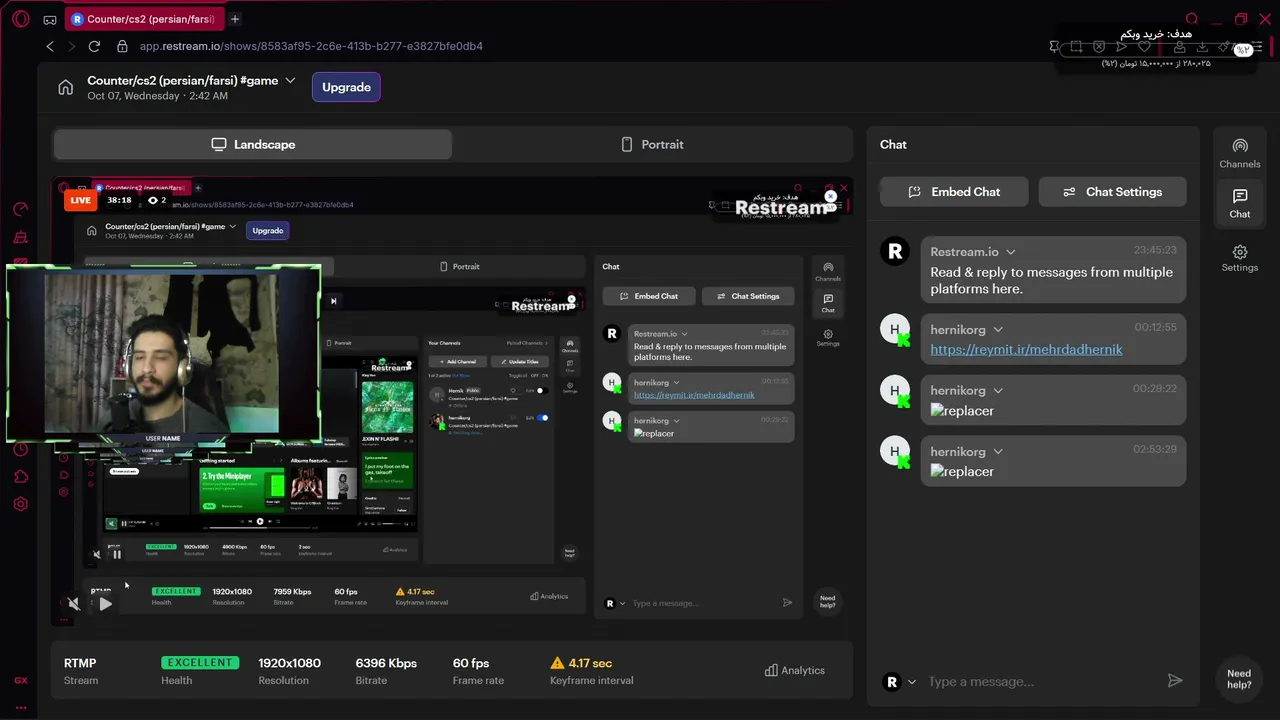The width and height of the screenshot is (1280, 720).
Task: Click the 6396 Kbps bitrate value
Action: coord(386,663)
